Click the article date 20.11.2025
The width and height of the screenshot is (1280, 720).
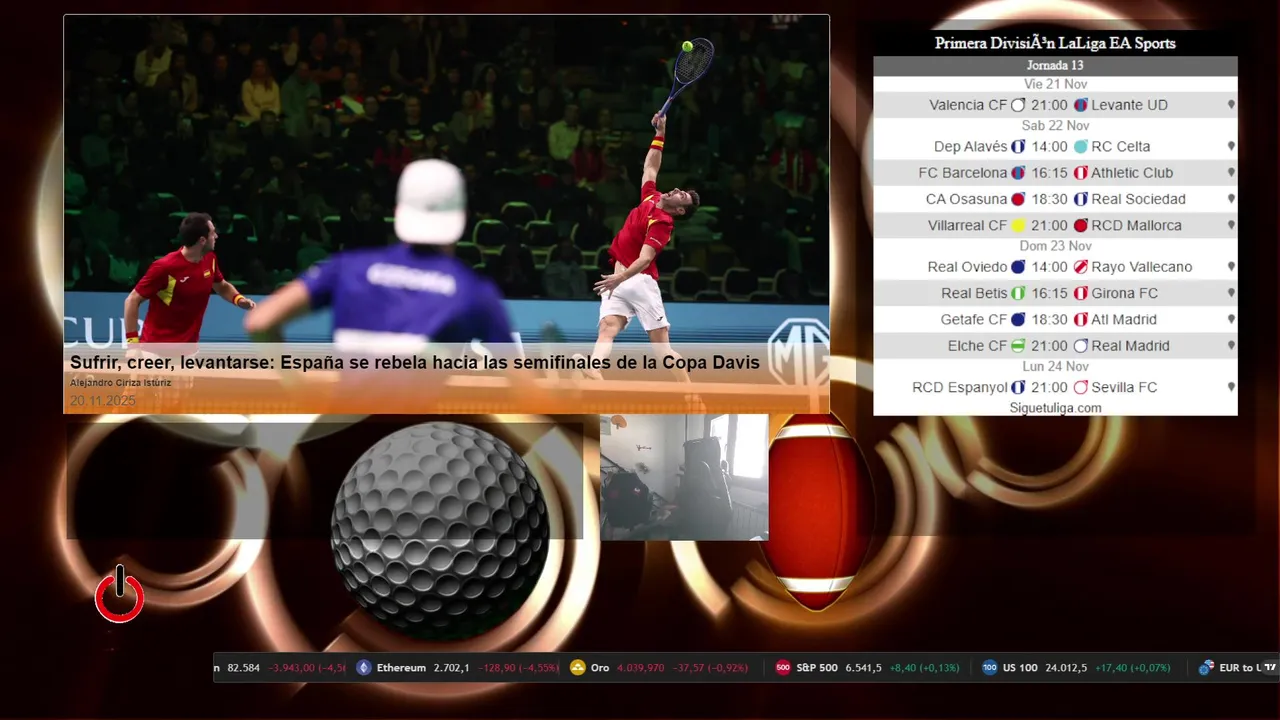point(102,401)
